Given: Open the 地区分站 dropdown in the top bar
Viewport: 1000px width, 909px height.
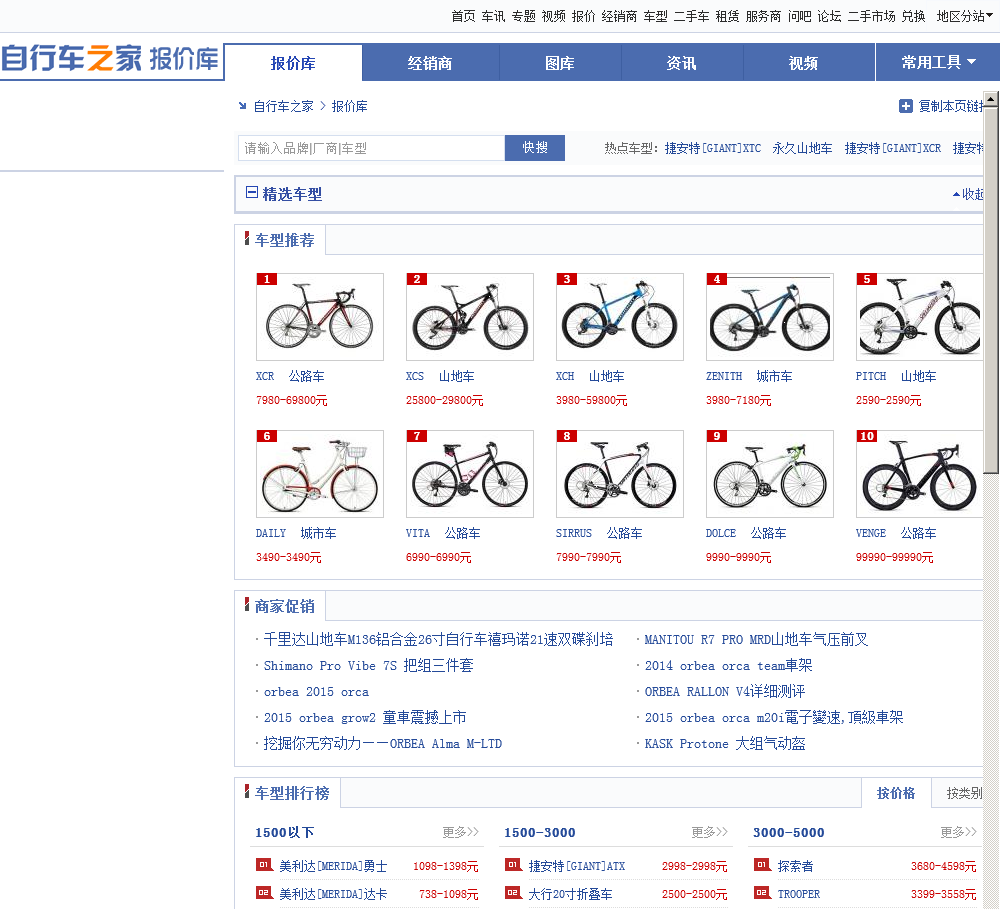Looking at the screenshot, I should tap(964, 17).
